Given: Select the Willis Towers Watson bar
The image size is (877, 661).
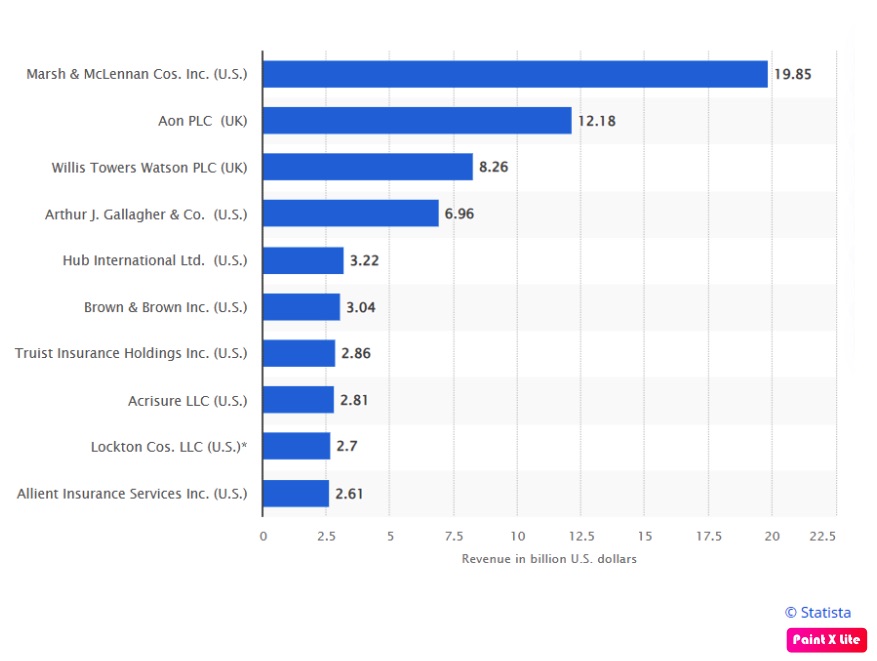Looking at the screenshot, I should 367,167.
